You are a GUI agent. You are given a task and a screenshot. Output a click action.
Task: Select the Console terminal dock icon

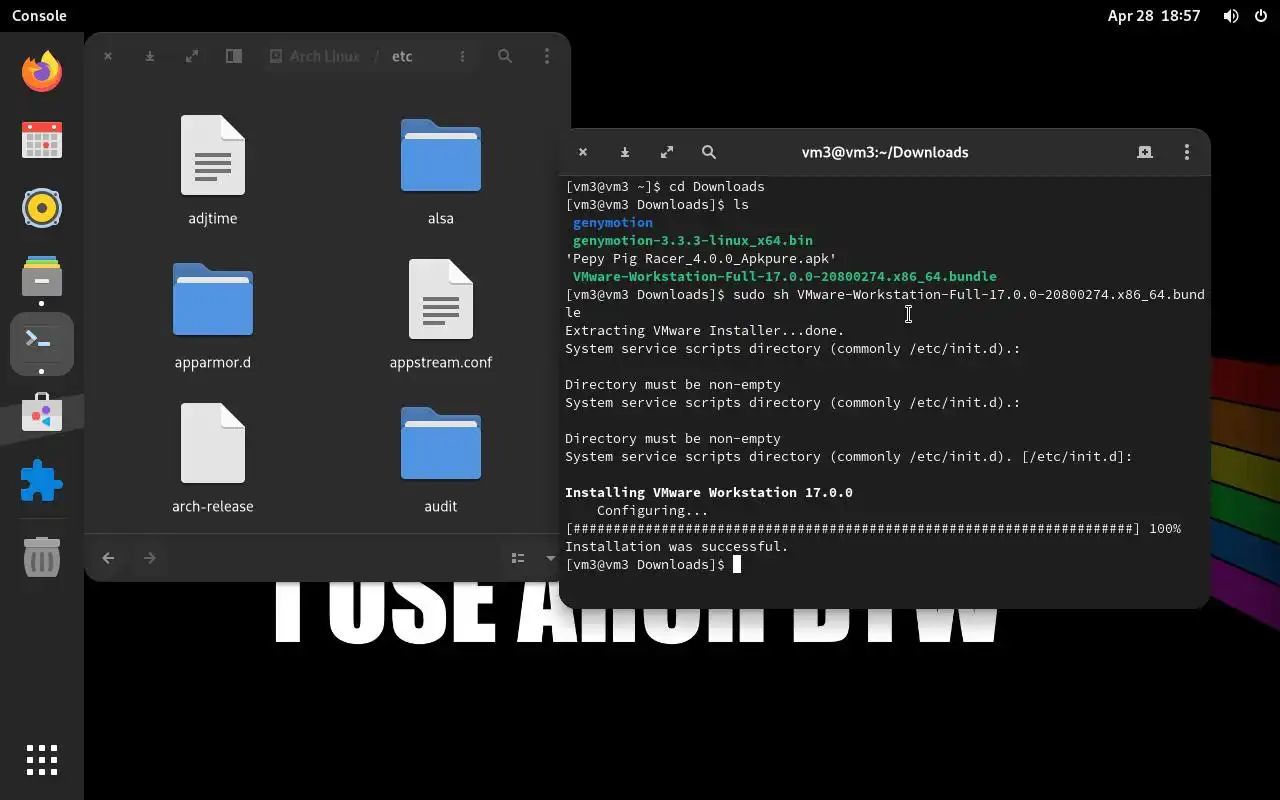tap(42, 343)
